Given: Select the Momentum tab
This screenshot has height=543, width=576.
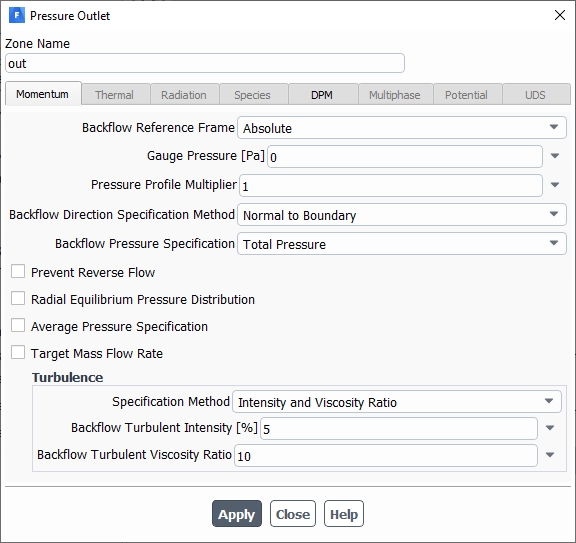Looking at the screenshot, I should pos(43,94).
